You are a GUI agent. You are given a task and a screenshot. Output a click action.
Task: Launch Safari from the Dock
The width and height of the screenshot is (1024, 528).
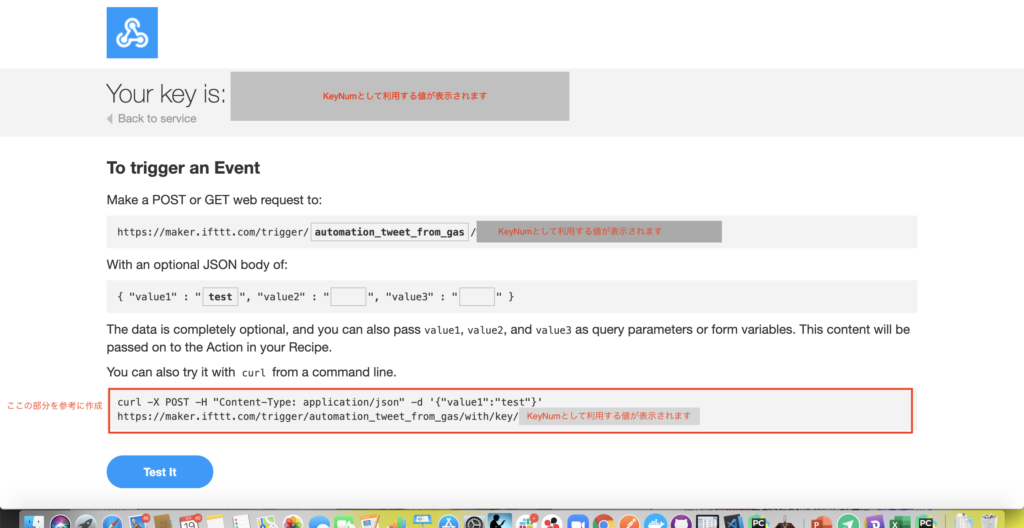click(112, 521)
